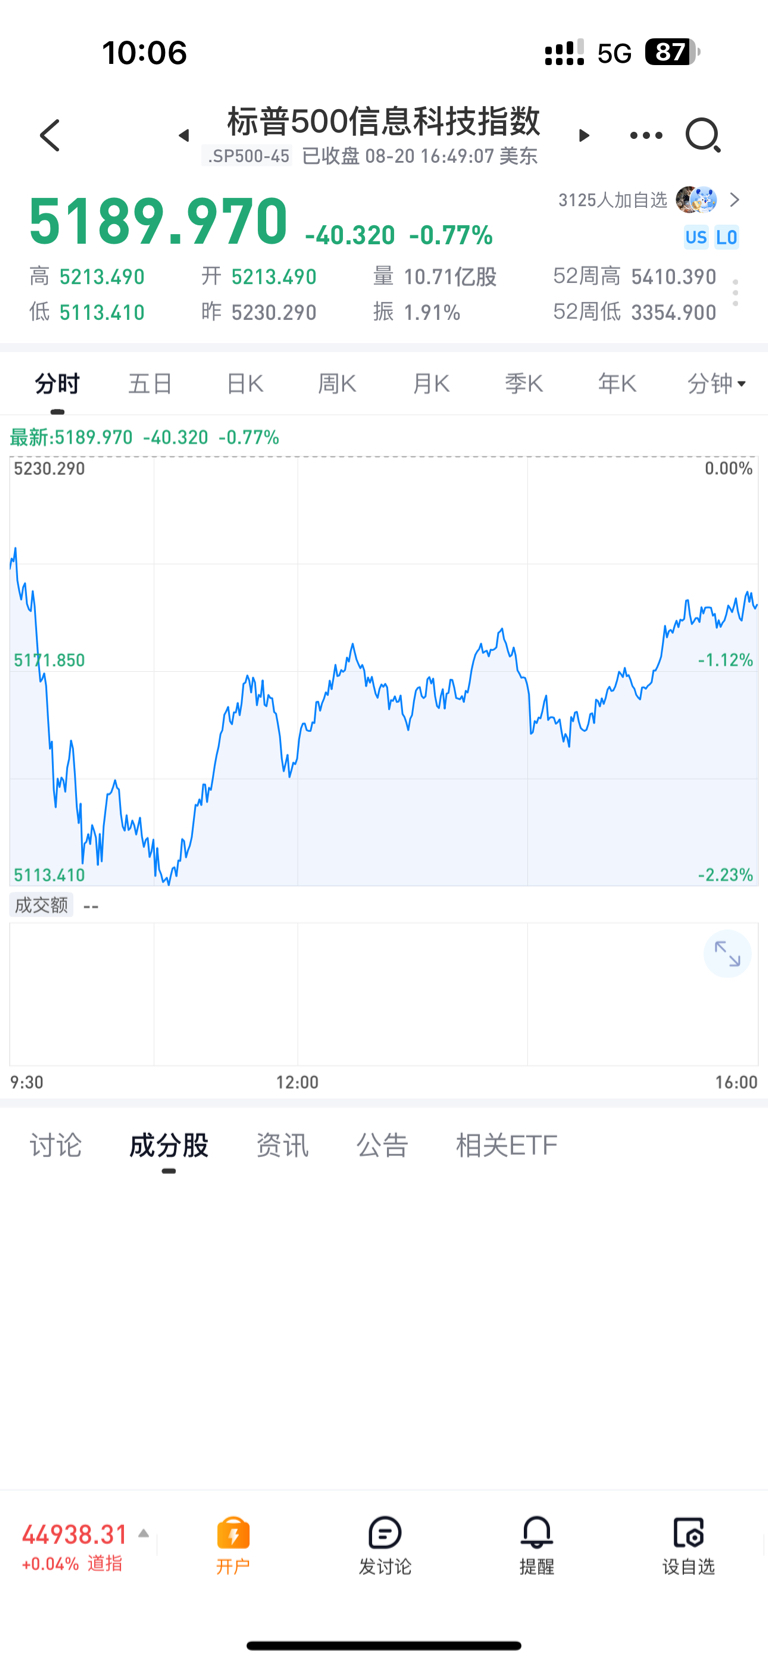Select the 五日 five-day chart tab
This screenshot has height=1665, width=768.
(x=151, y=383)
